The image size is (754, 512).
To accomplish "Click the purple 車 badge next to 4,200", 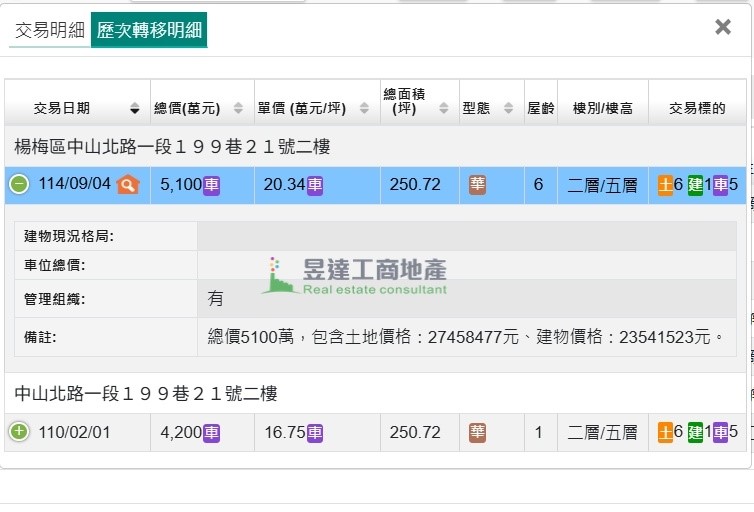I will (x=211, y=433).
